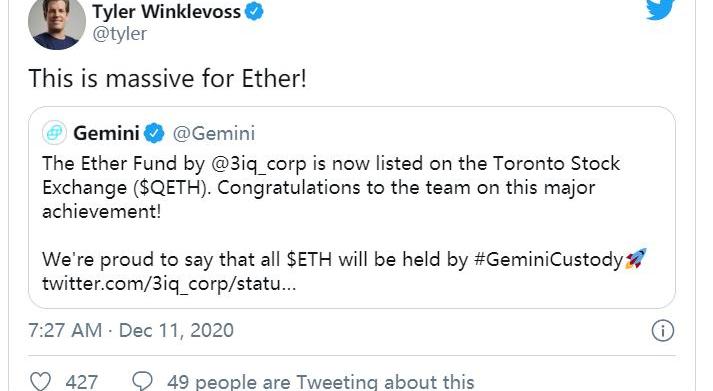
Task: Click the Gemini avatar logo
Action: tap(54, 133)
